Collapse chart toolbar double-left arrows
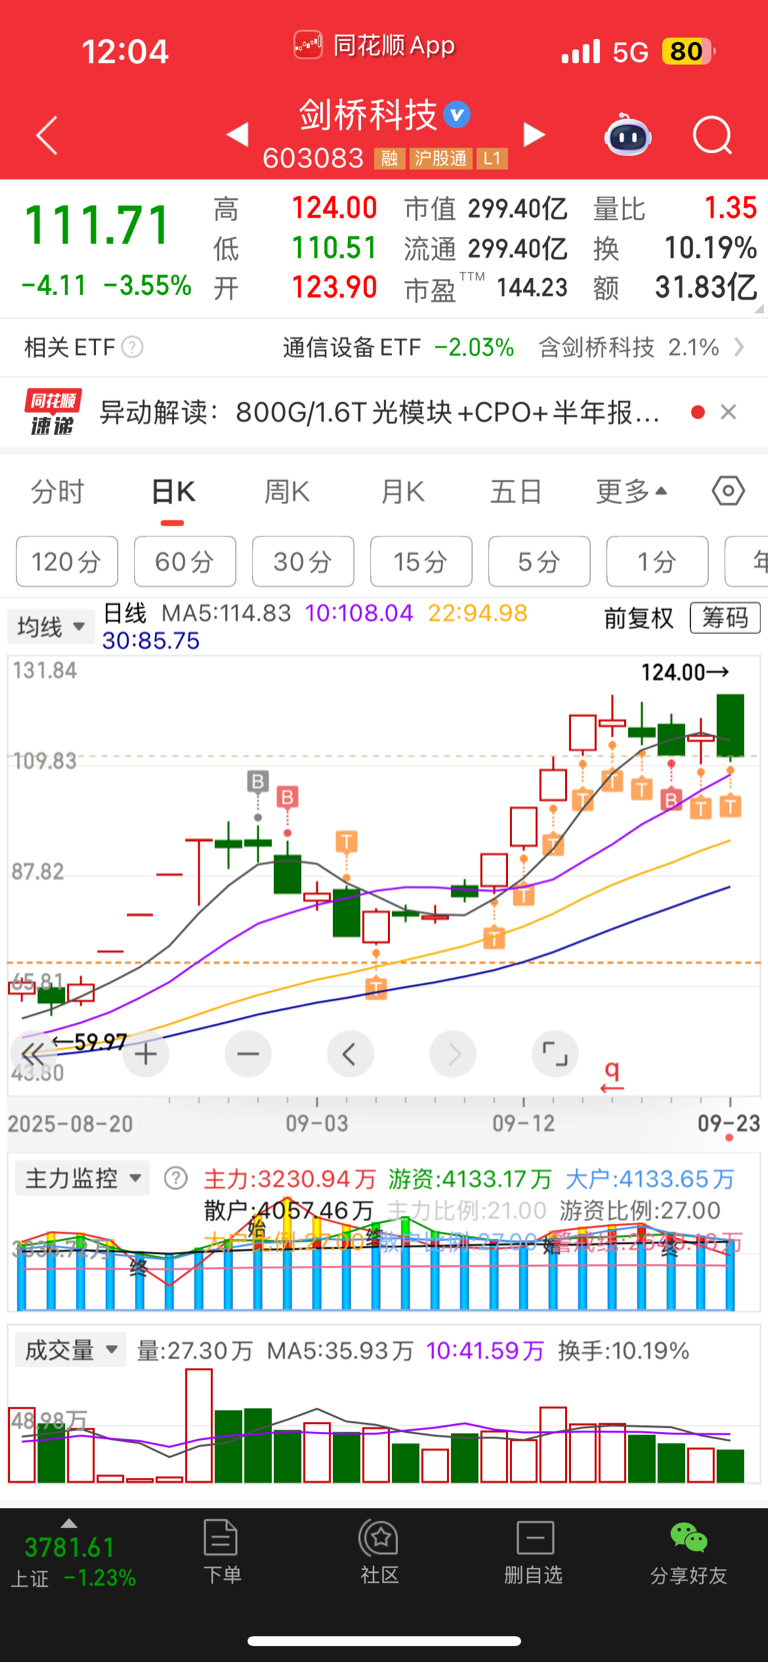Viewport: 768px width, 1663px height. pyautogui.click(x=32, y=1053)
